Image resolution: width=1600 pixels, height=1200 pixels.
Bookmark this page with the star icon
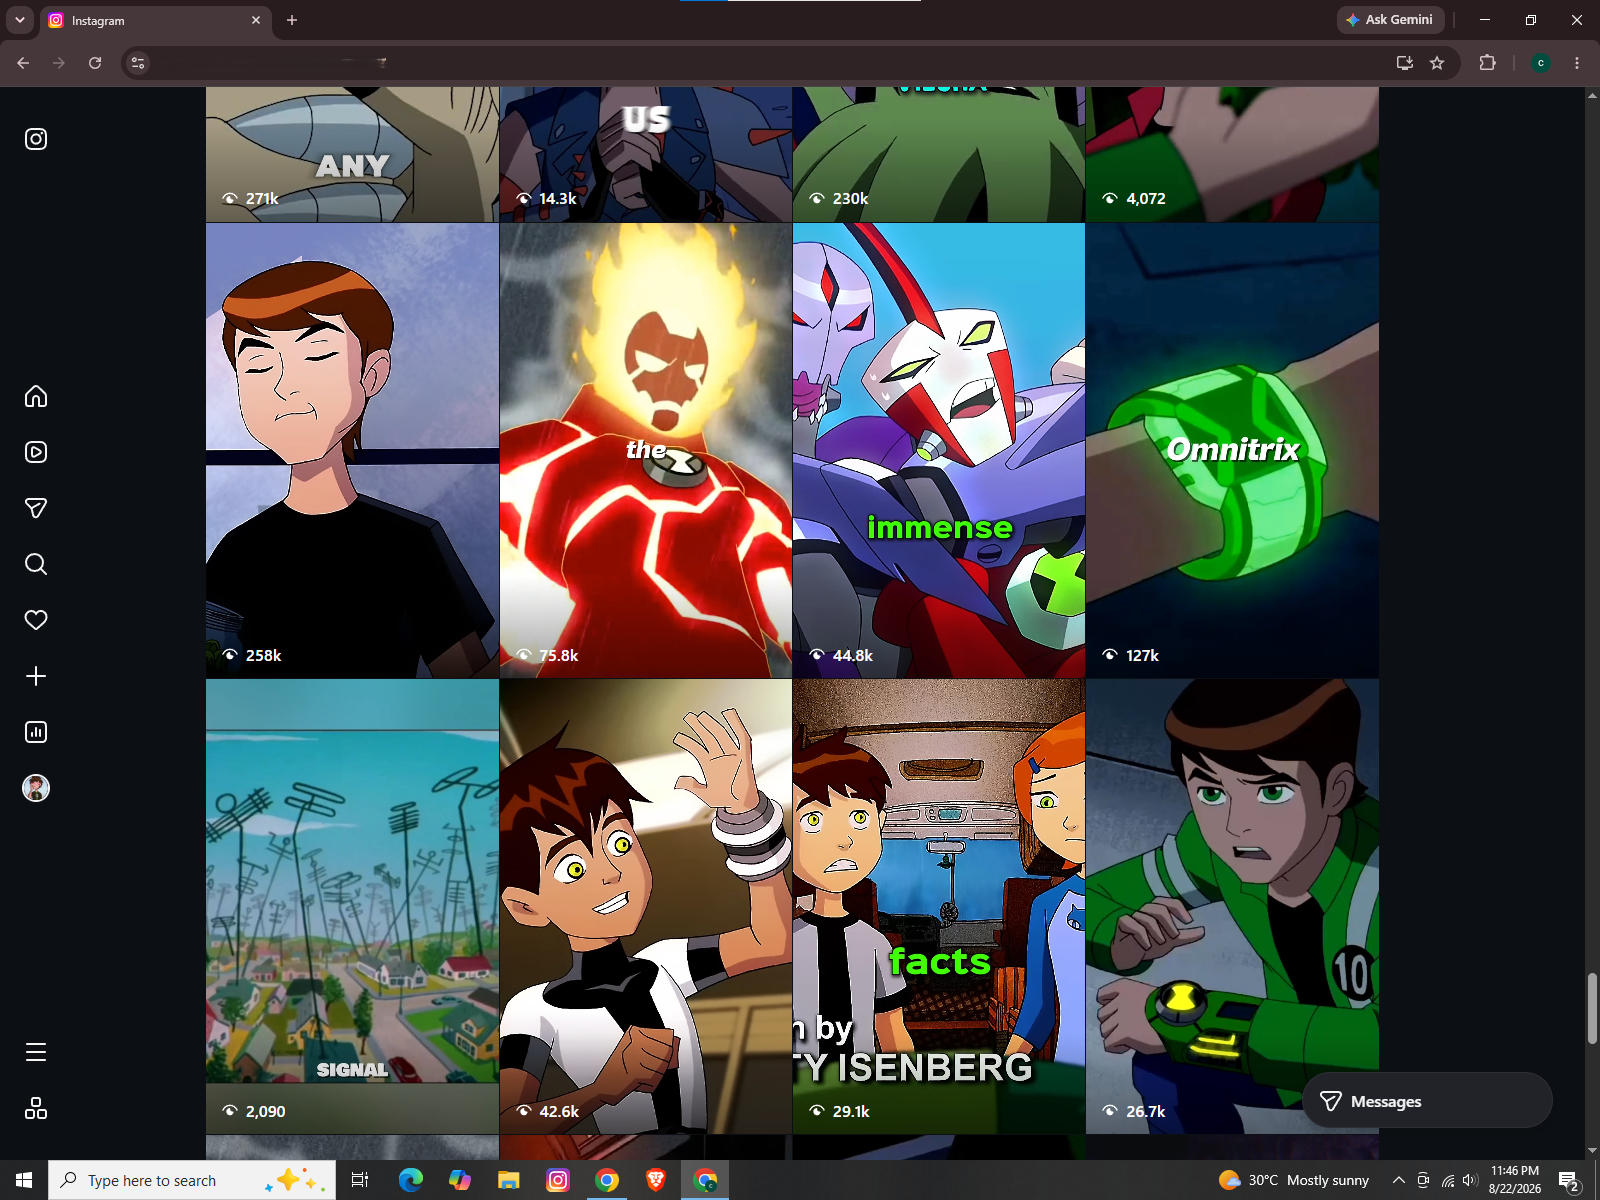click(1437, 63)
